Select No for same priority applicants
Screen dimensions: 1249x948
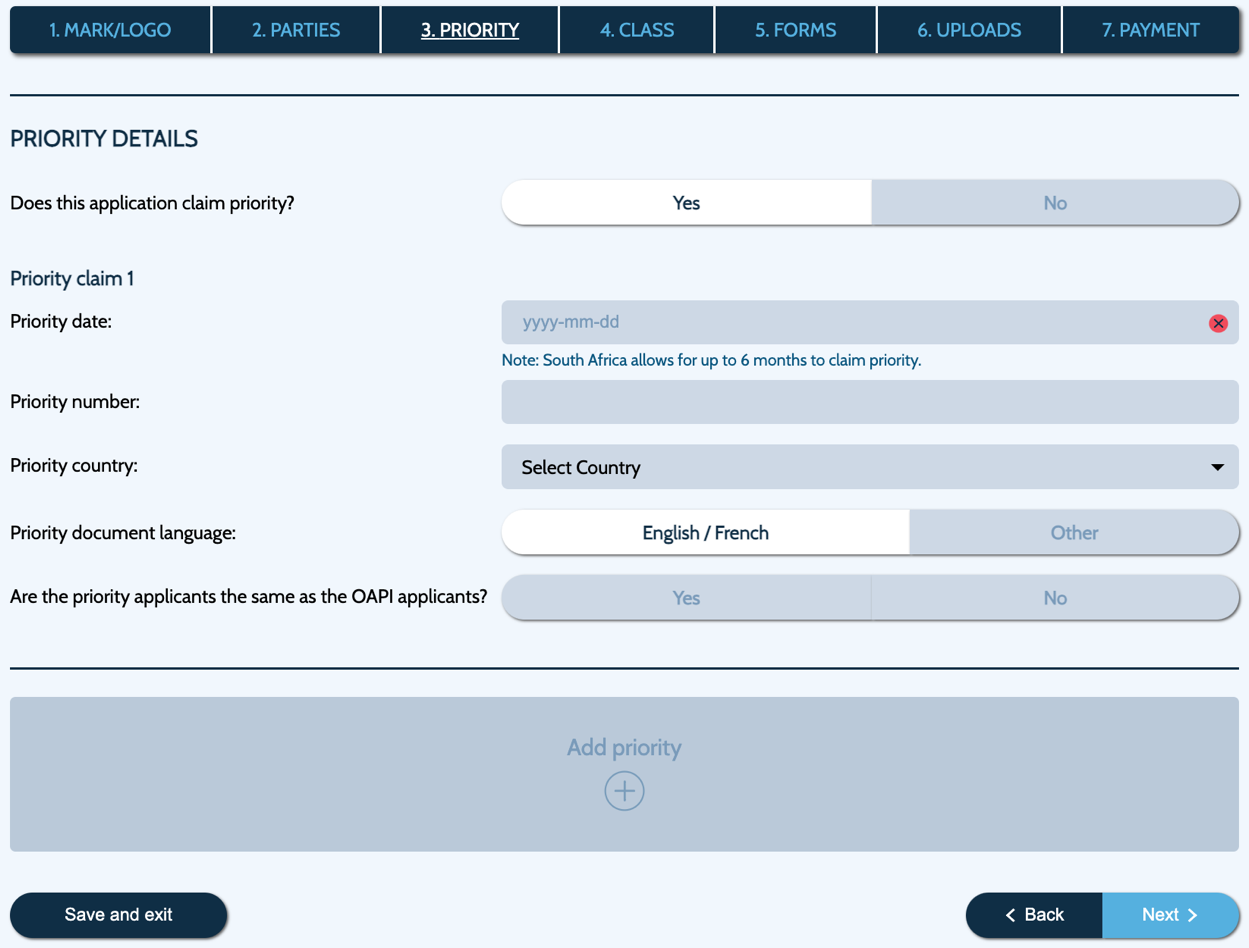coord(1054,598)
